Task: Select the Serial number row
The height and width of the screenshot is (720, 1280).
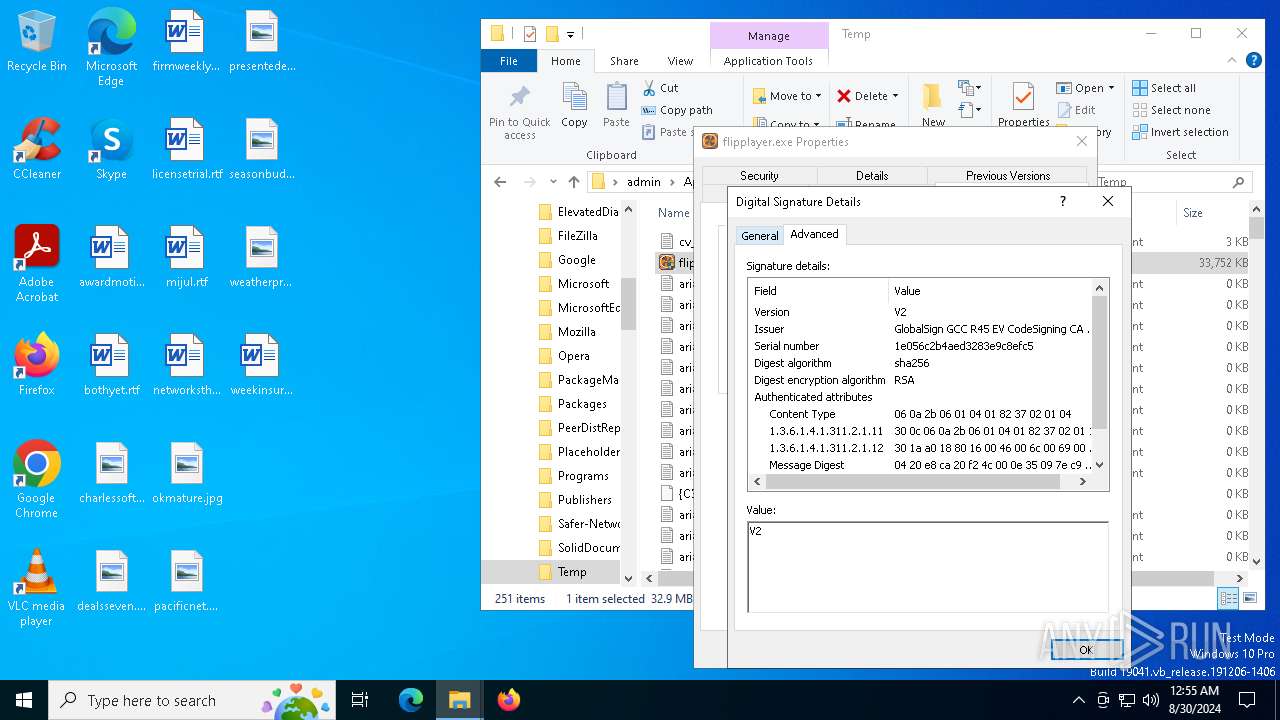Action: [921, 346]
